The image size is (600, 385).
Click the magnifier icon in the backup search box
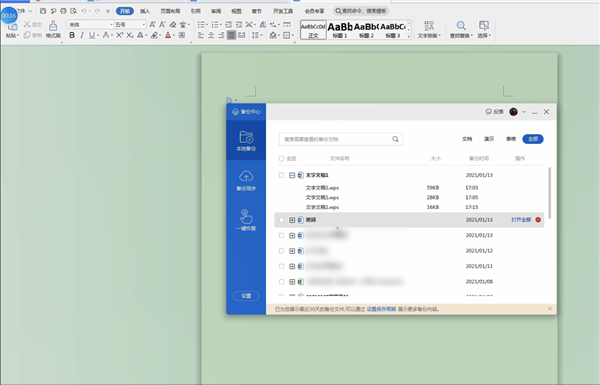coord(395,139)
